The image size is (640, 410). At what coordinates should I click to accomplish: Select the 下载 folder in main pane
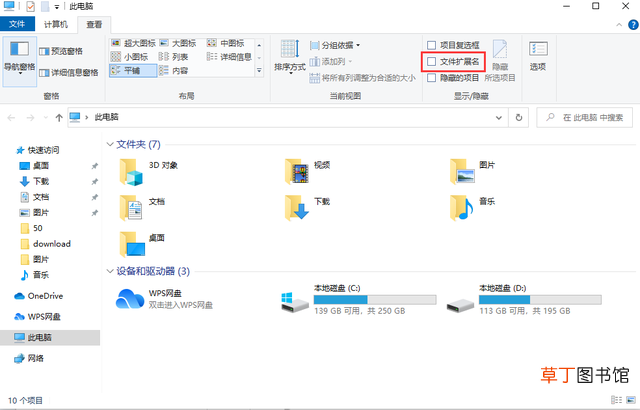[307, 208]
